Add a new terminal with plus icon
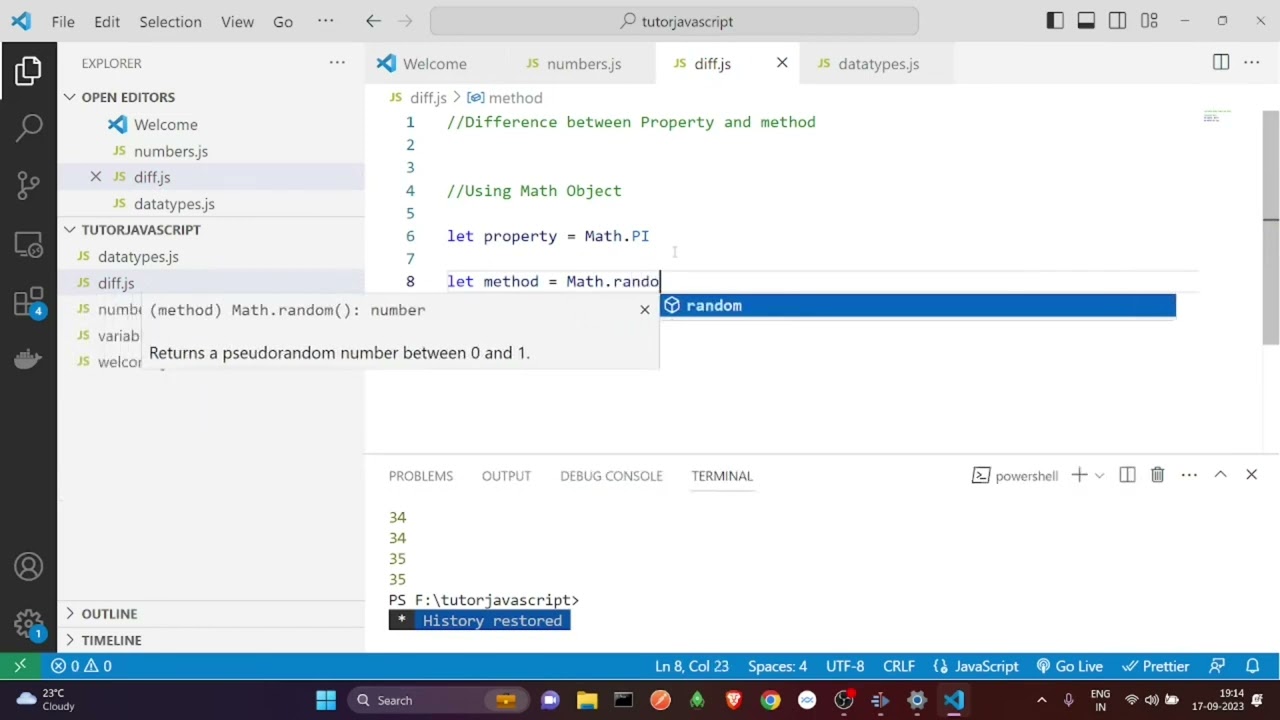 click(1079, 475)
